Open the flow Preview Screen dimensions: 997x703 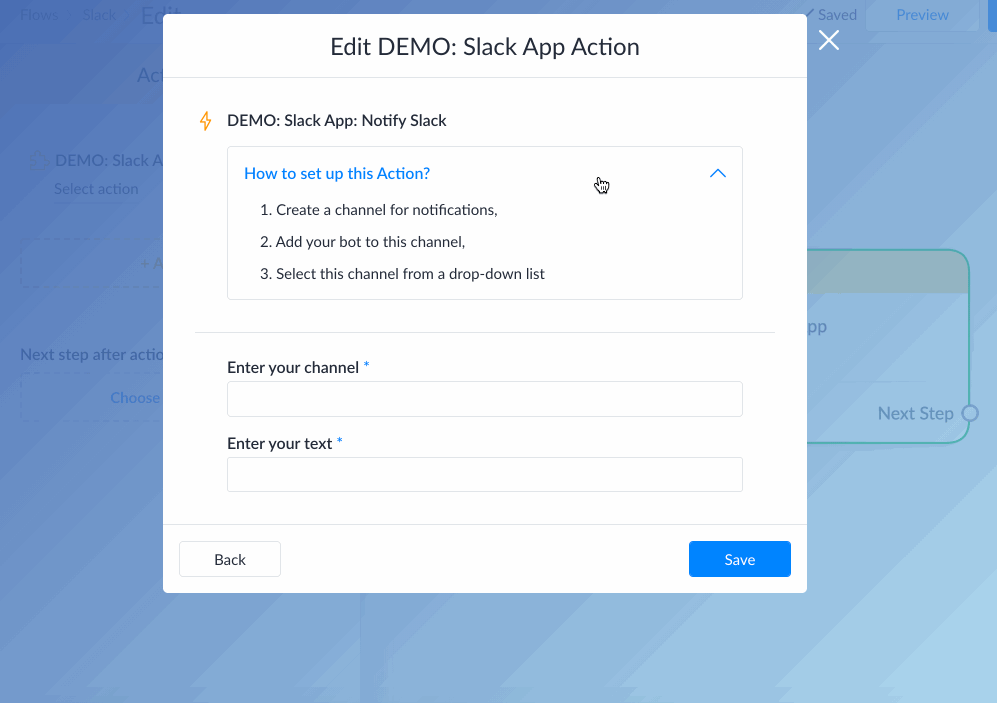click(x=921, y=14)
